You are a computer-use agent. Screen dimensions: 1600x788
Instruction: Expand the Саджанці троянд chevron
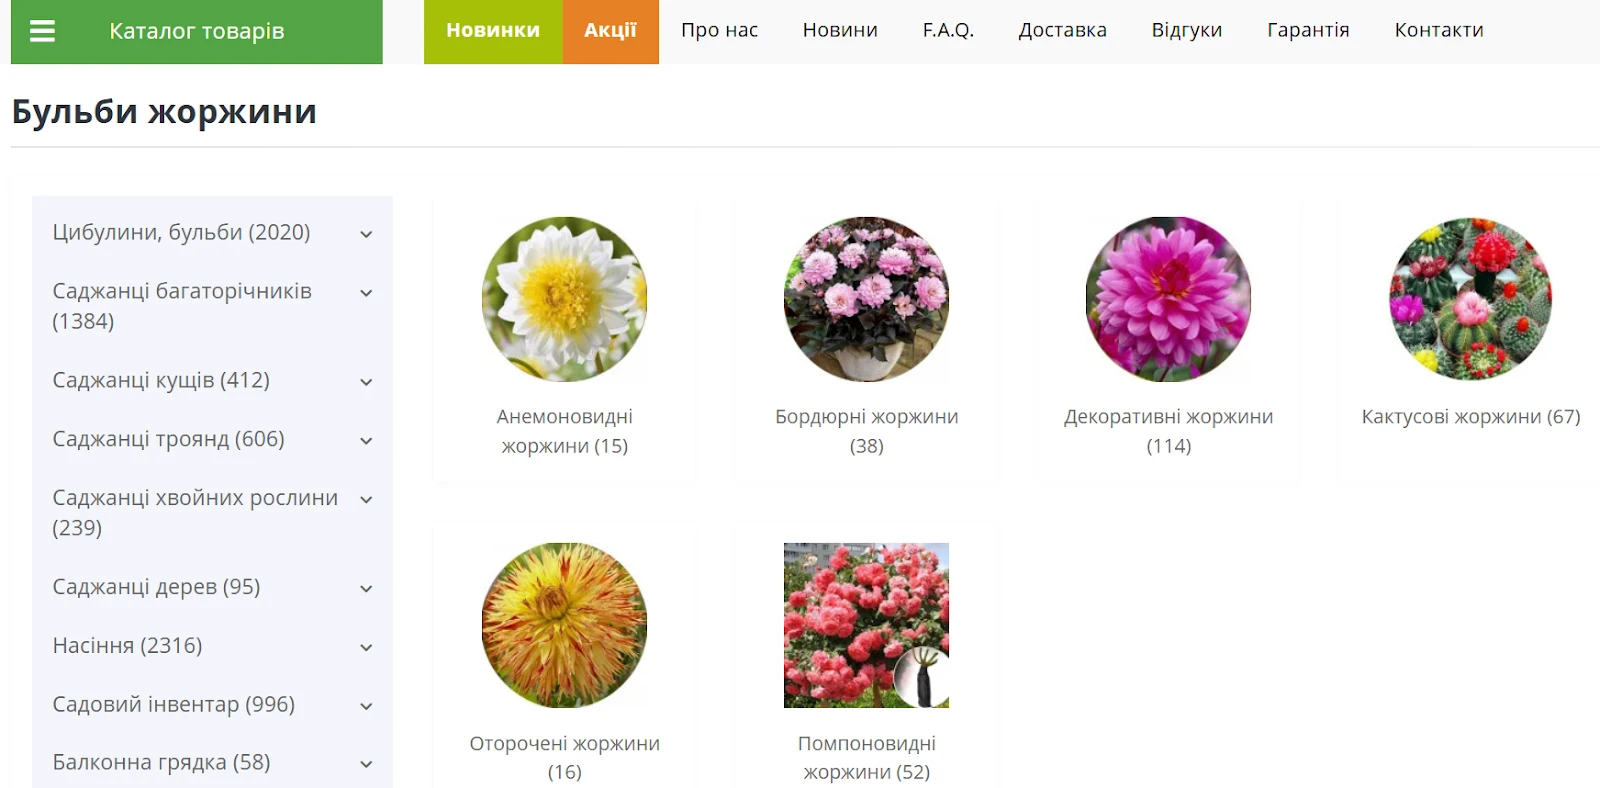(366, 441)
